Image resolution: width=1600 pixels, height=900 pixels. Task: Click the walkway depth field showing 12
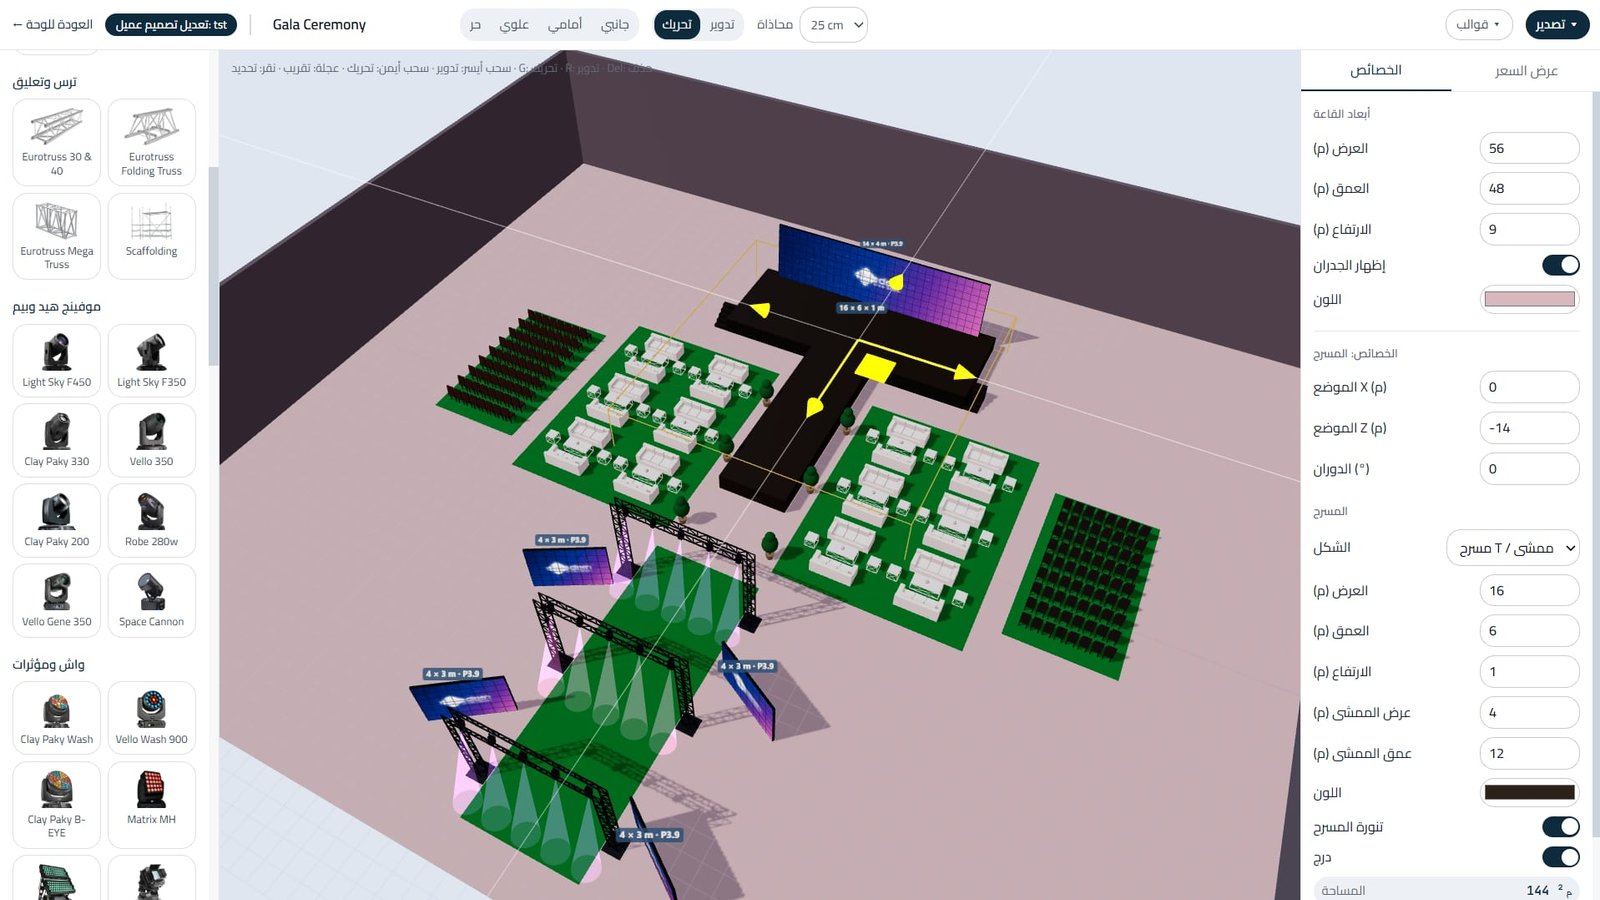pos(1529,753)
